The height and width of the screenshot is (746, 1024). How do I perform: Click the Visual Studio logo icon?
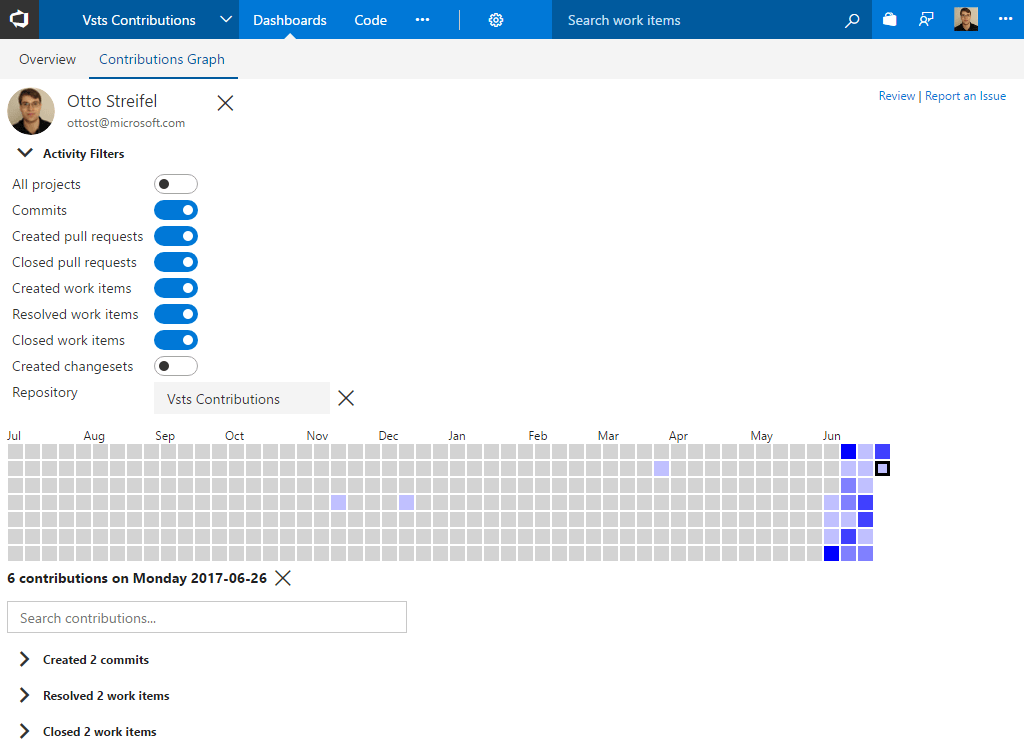(x=19, y=19)
